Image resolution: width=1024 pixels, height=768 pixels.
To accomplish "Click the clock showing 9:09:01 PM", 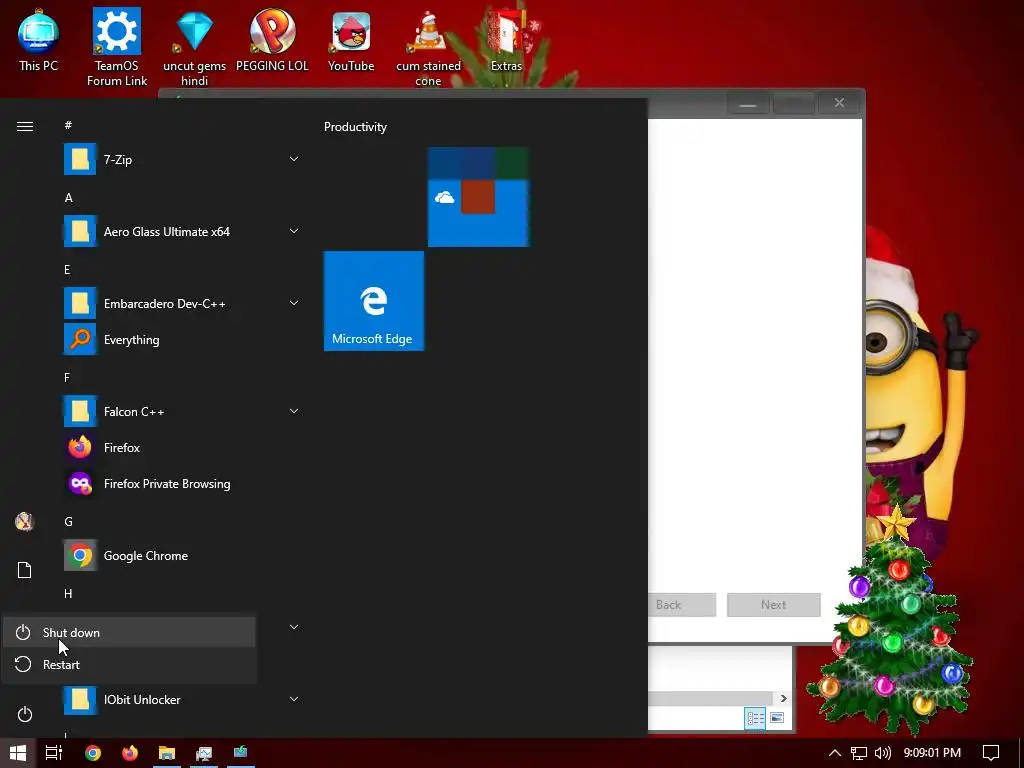I will [x=932, y=753].
